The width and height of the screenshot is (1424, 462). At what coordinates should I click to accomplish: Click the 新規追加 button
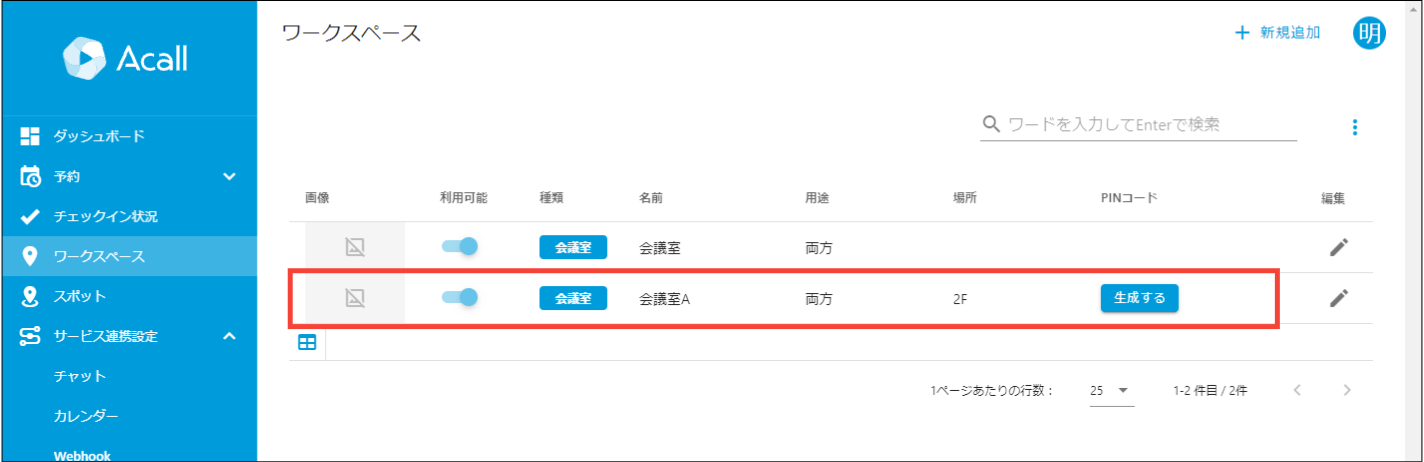tap(1278, 33)
